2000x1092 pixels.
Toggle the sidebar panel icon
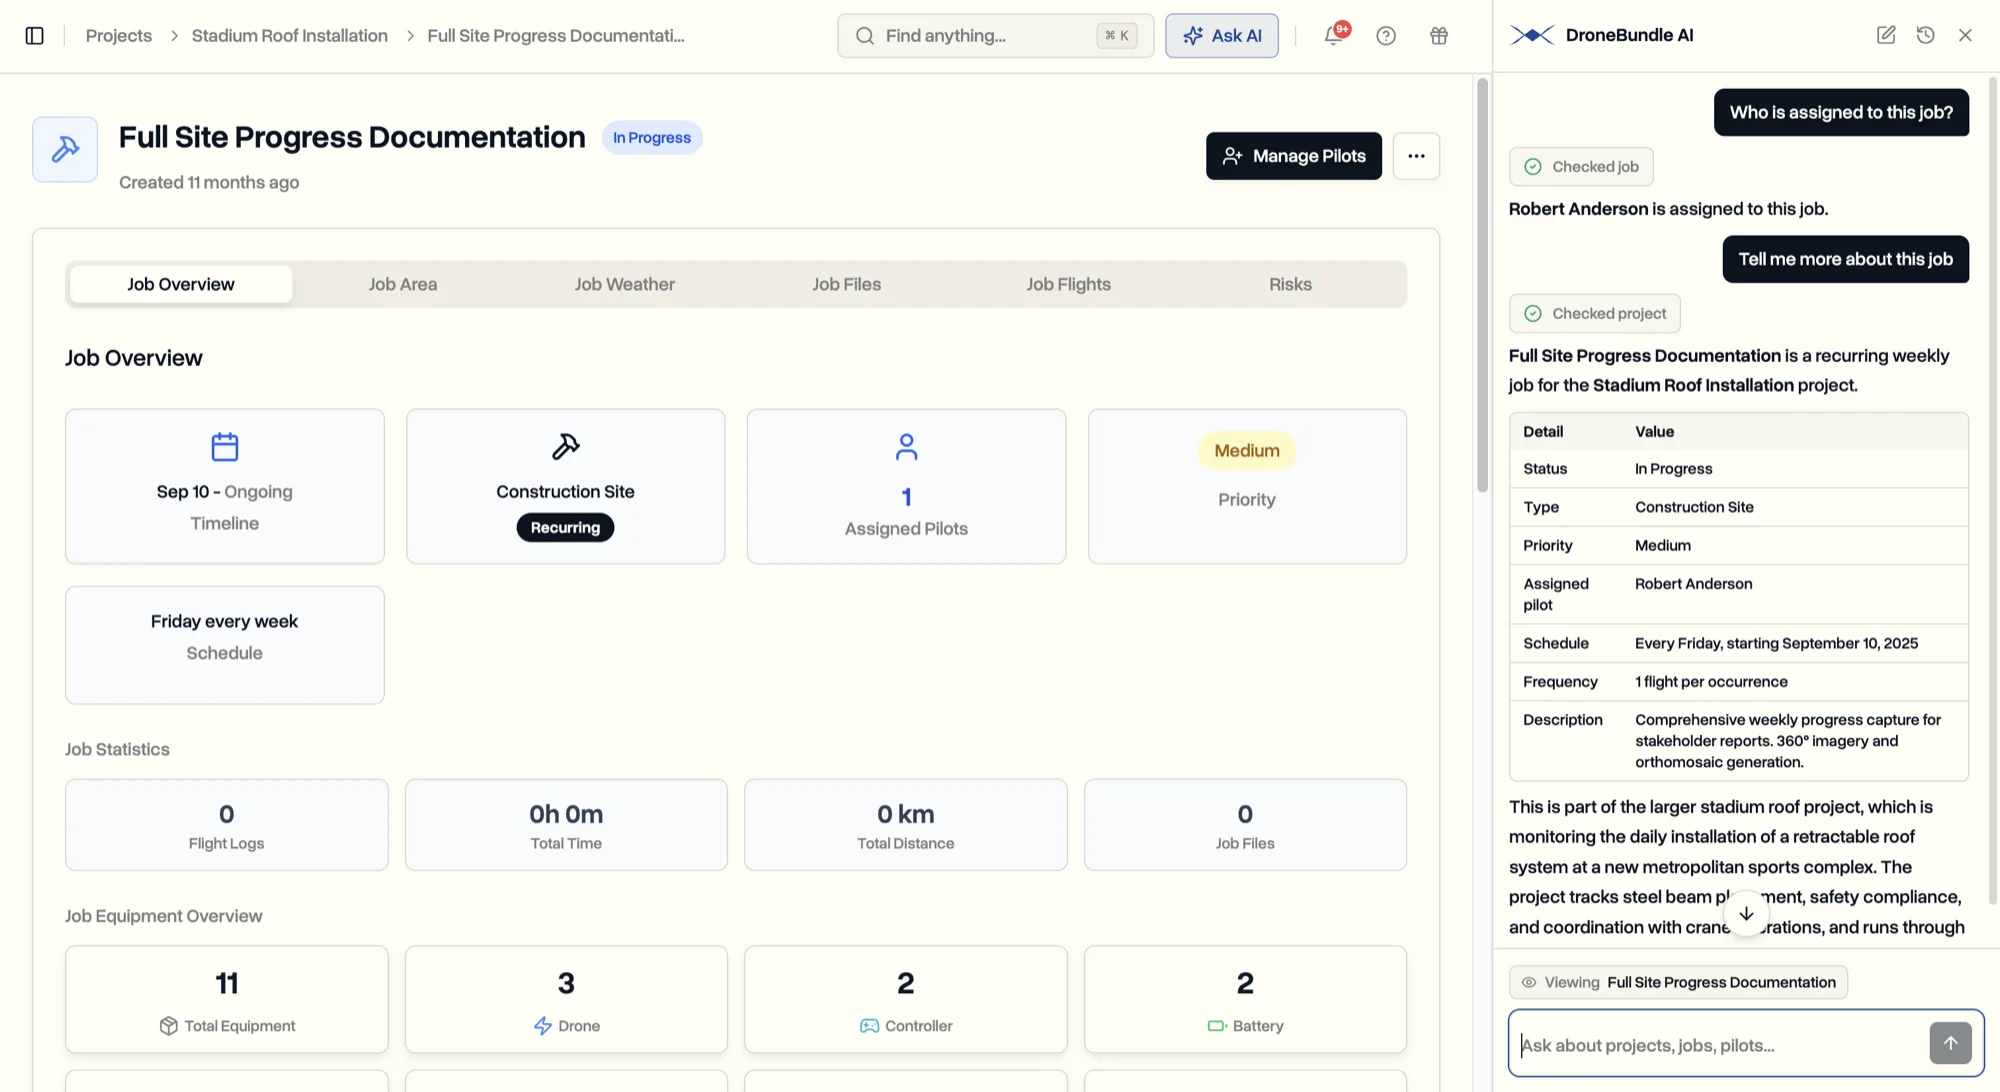pyautogui.click(x=34, y=36)
